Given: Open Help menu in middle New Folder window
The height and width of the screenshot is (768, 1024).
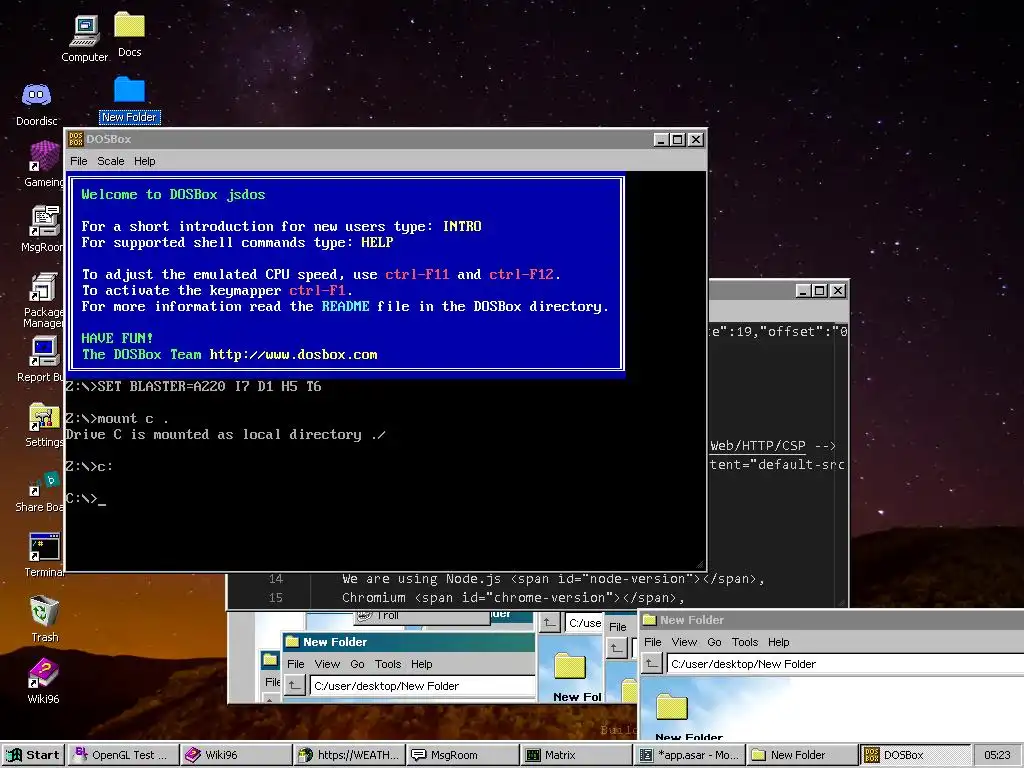Looking at the screenshot, I should coord(422,664).
